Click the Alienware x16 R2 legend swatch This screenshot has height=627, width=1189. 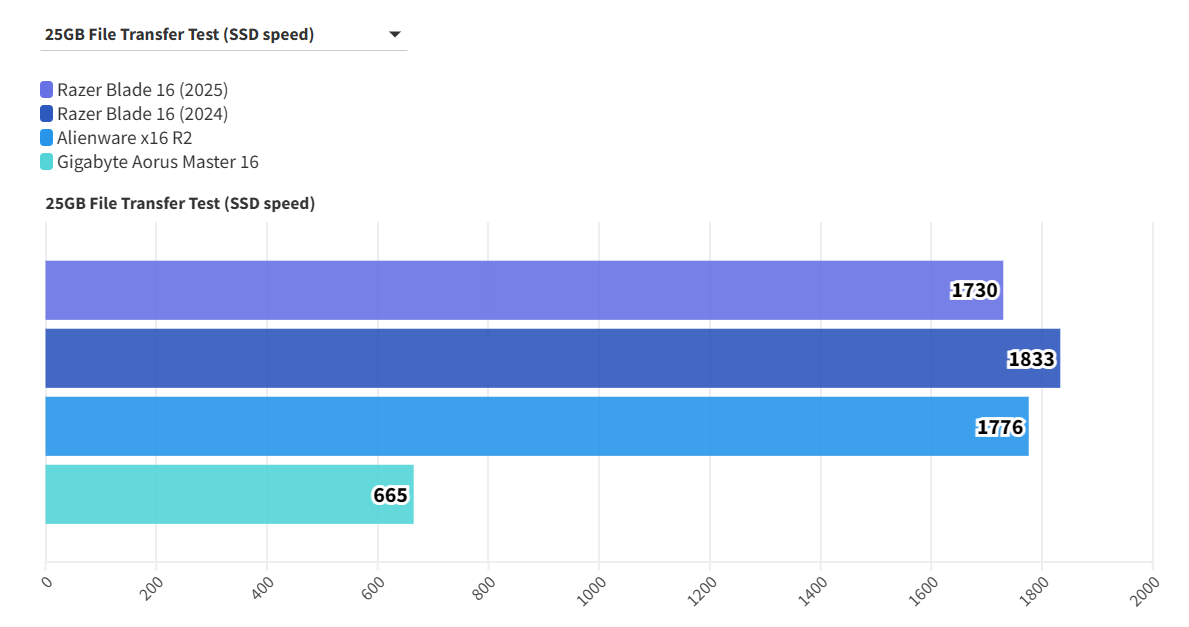(47, 138)
